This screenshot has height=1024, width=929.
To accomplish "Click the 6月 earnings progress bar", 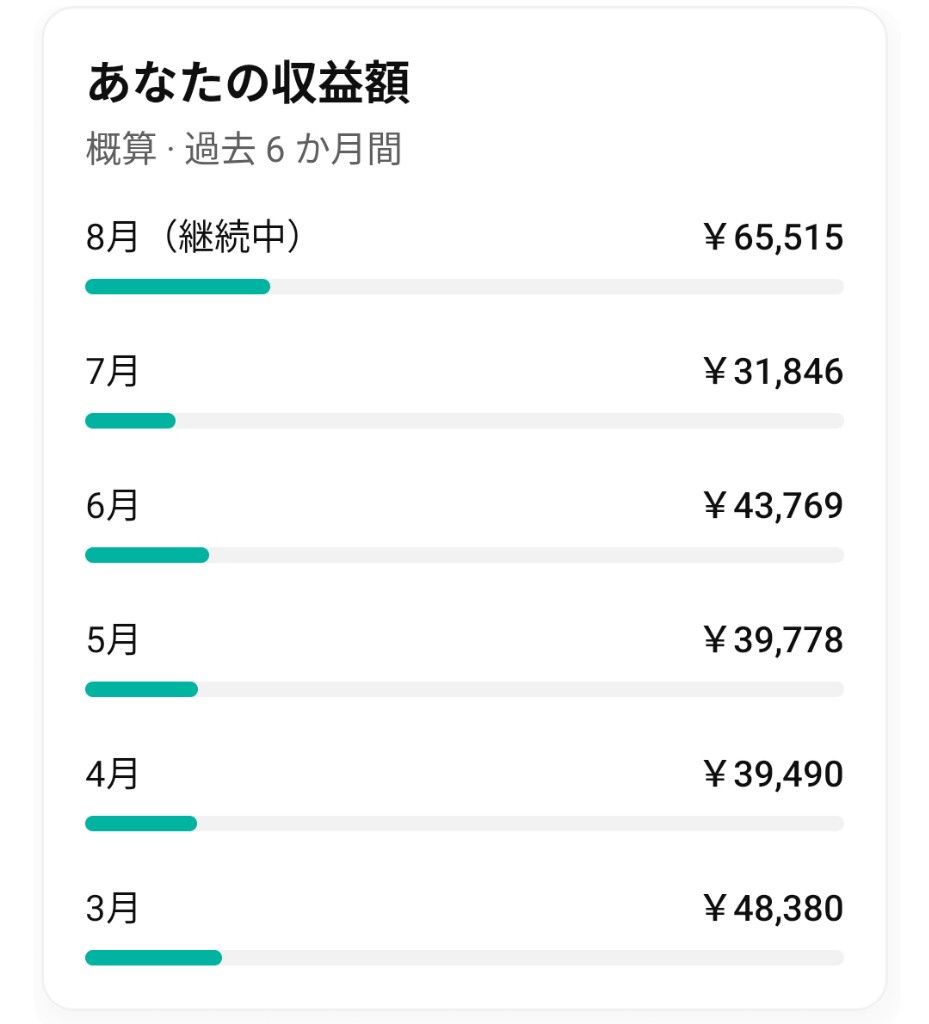I will [x=464, y=555].
